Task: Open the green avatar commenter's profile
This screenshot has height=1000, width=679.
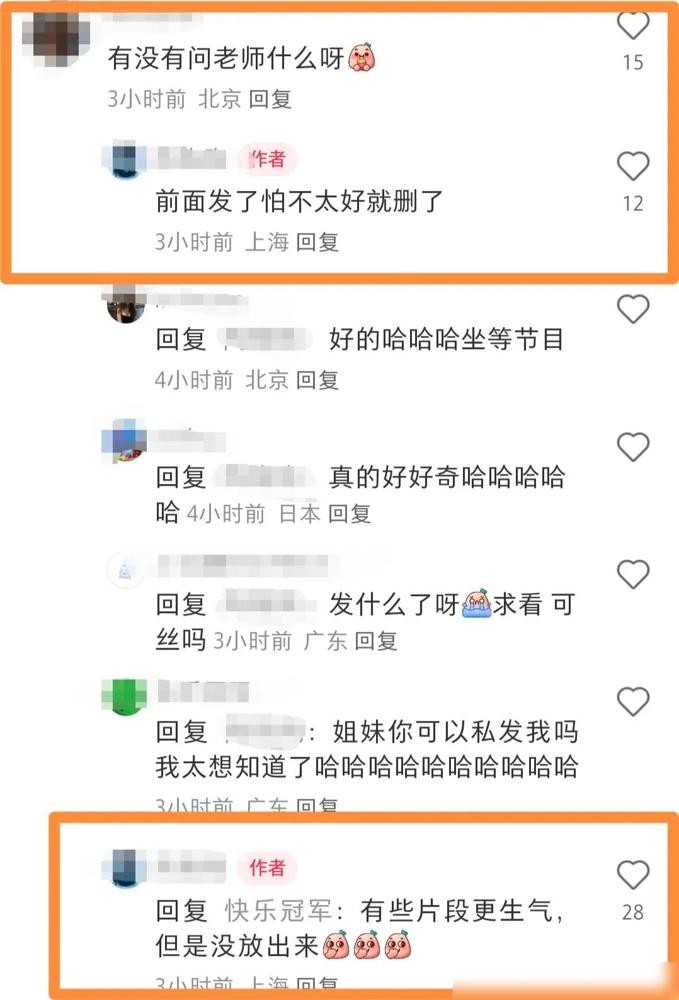Action: coord(124,697)
